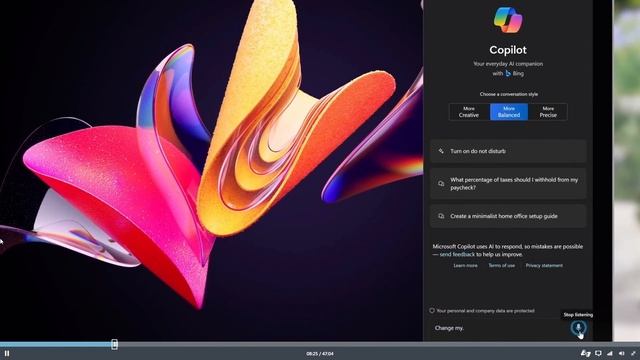
Task: Click the chat icon beside the taxes suggestion
Action: (x=441, y=184)
